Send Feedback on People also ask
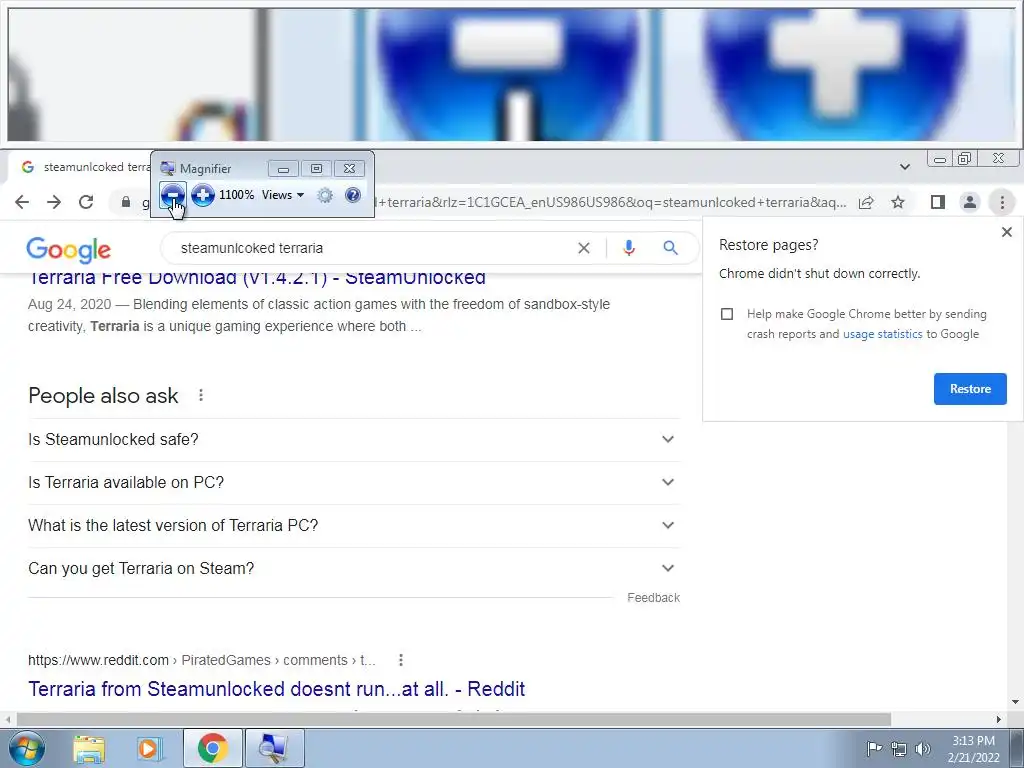1024x768 pixels. coord(653,598)
